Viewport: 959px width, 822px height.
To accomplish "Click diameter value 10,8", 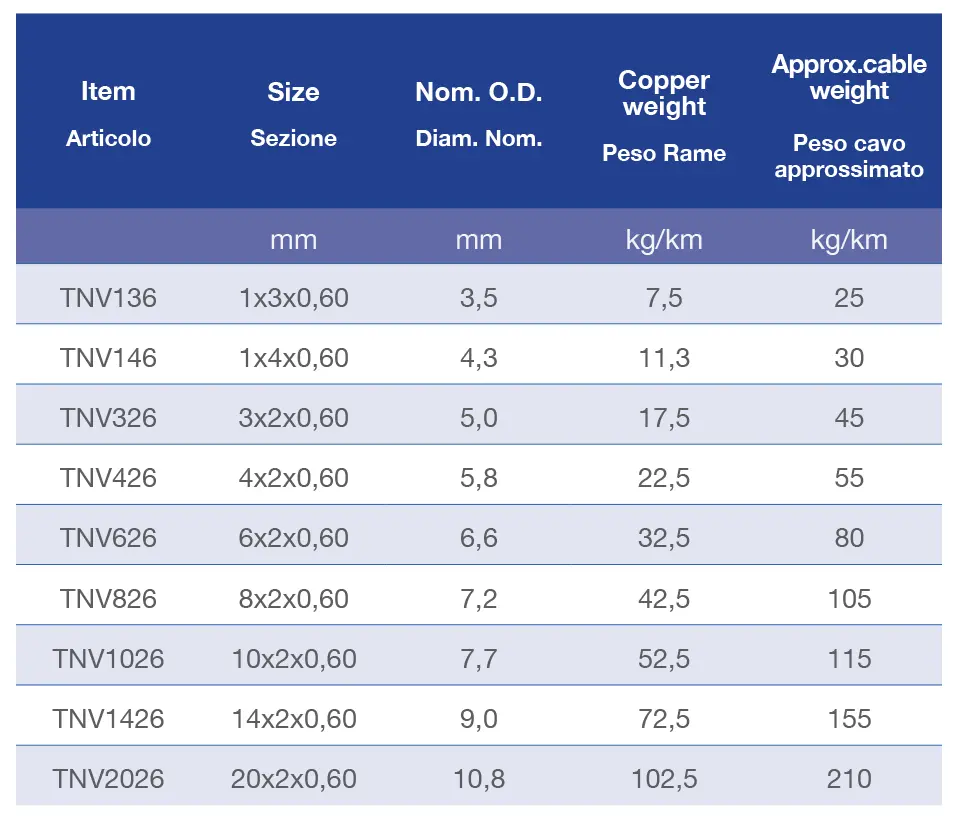I will pos(479,780).
